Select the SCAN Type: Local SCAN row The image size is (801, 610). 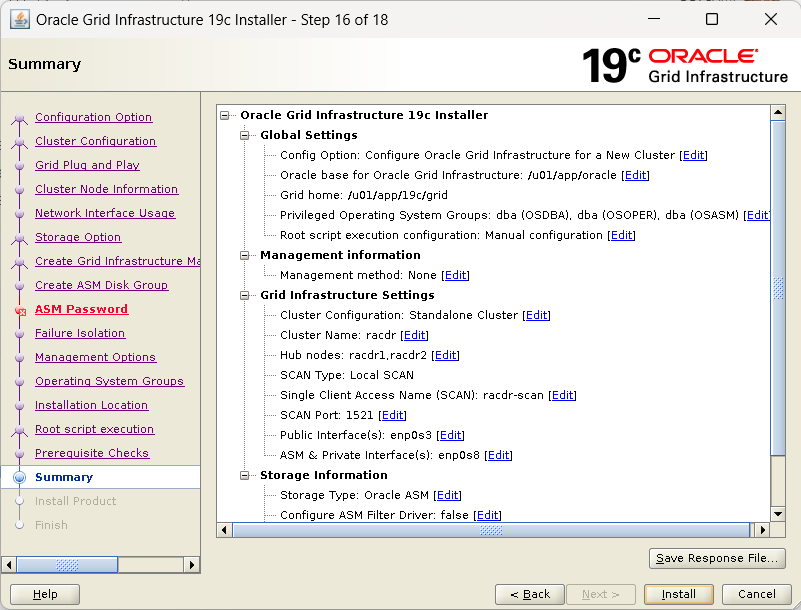(347, 376)
